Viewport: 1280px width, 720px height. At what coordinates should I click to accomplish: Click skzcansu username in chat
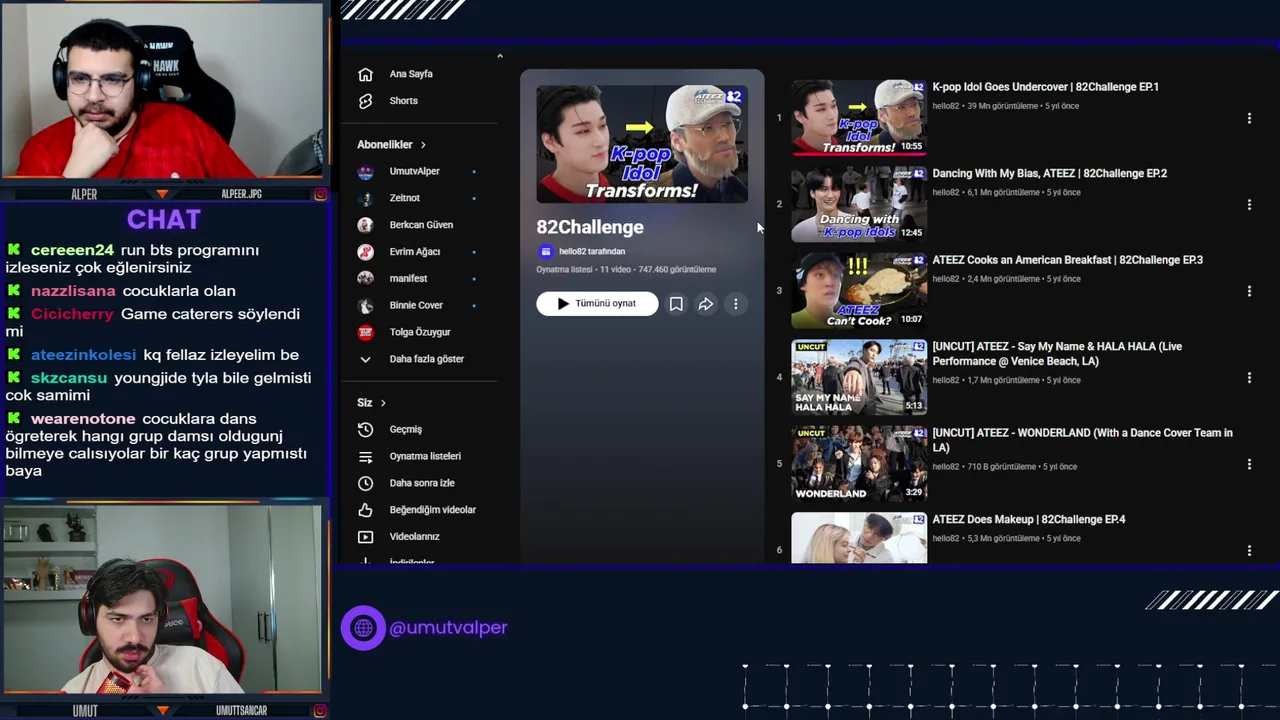point(68,378)
